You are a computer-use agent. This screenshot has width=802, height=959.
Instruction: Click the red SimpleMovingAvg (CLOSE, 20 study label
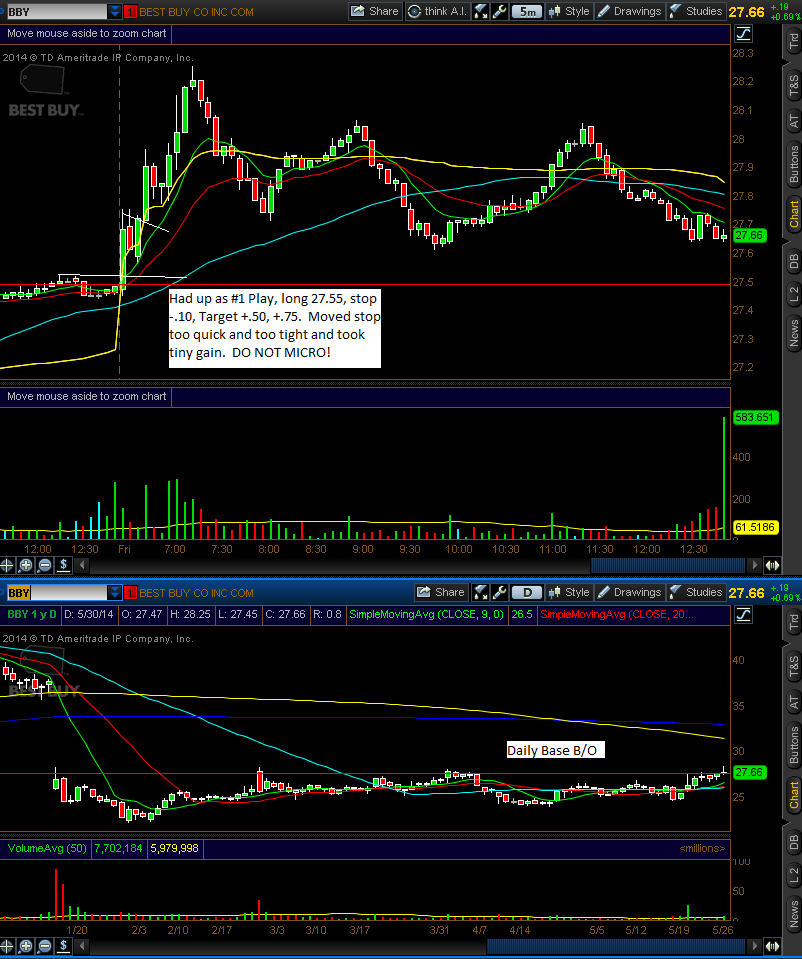tap(617, 614)
